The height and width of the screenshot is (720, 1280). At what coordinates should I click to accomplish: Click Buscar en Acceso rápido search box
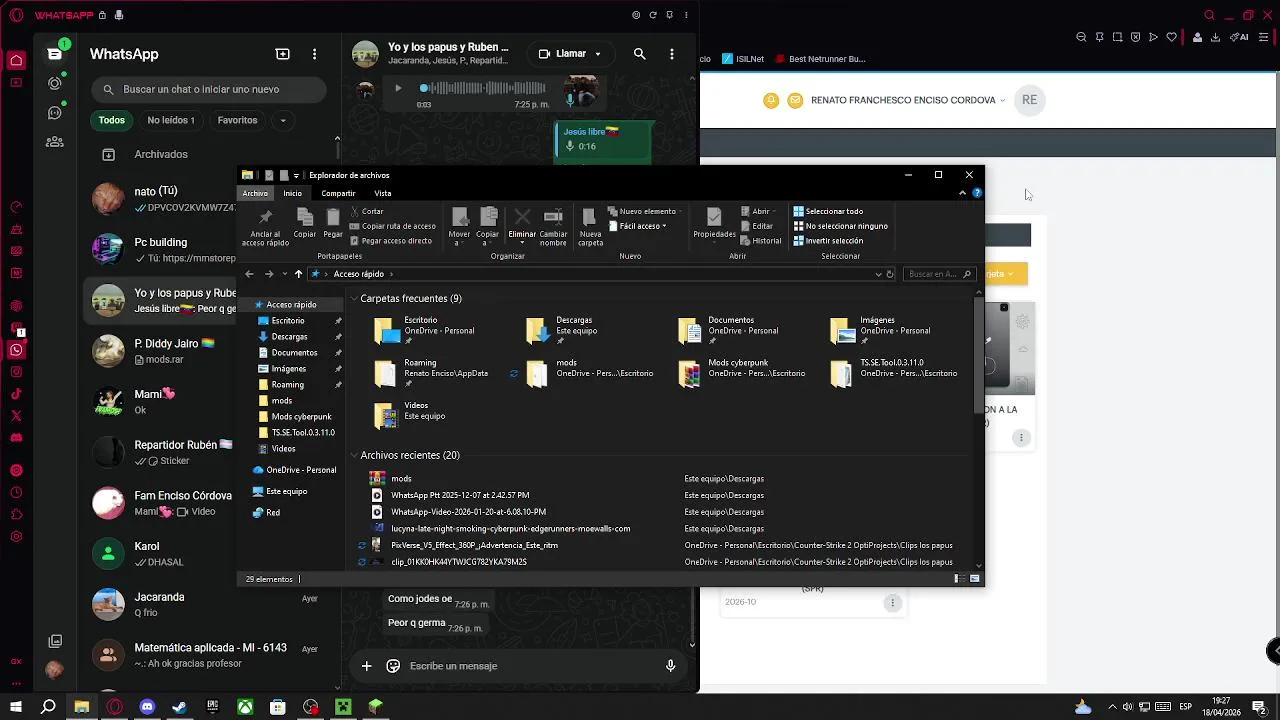941,274
